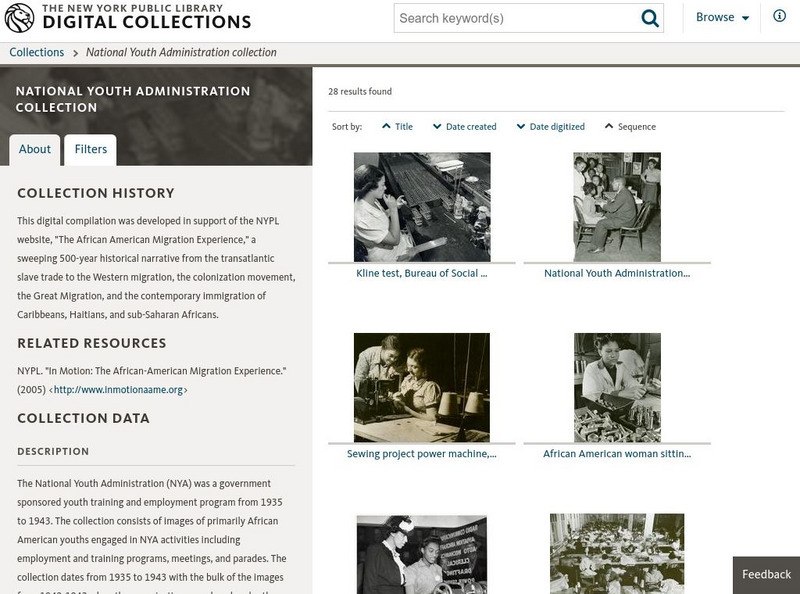800x594 pixels.
Task: Toggle sort by Date digitized
Action: pyautogui.click(x=550, y=127)
